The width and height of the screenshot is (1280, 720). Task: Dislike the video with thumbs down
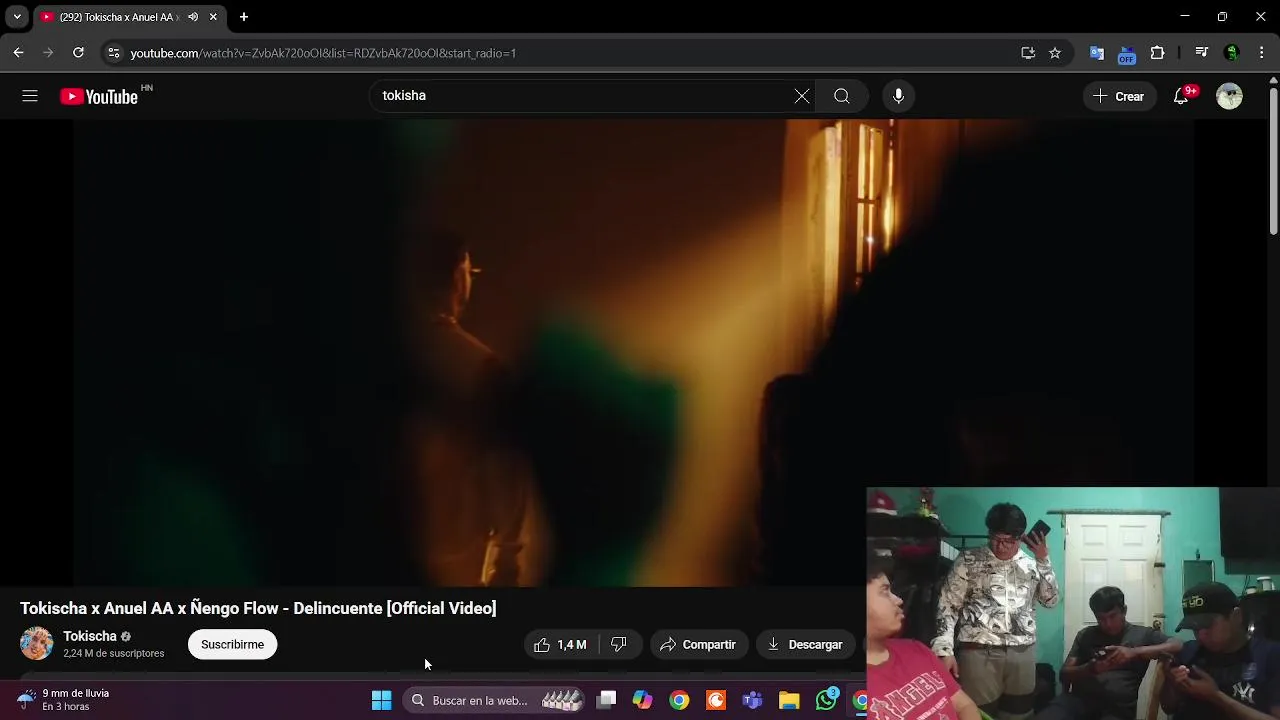[619, 645]
